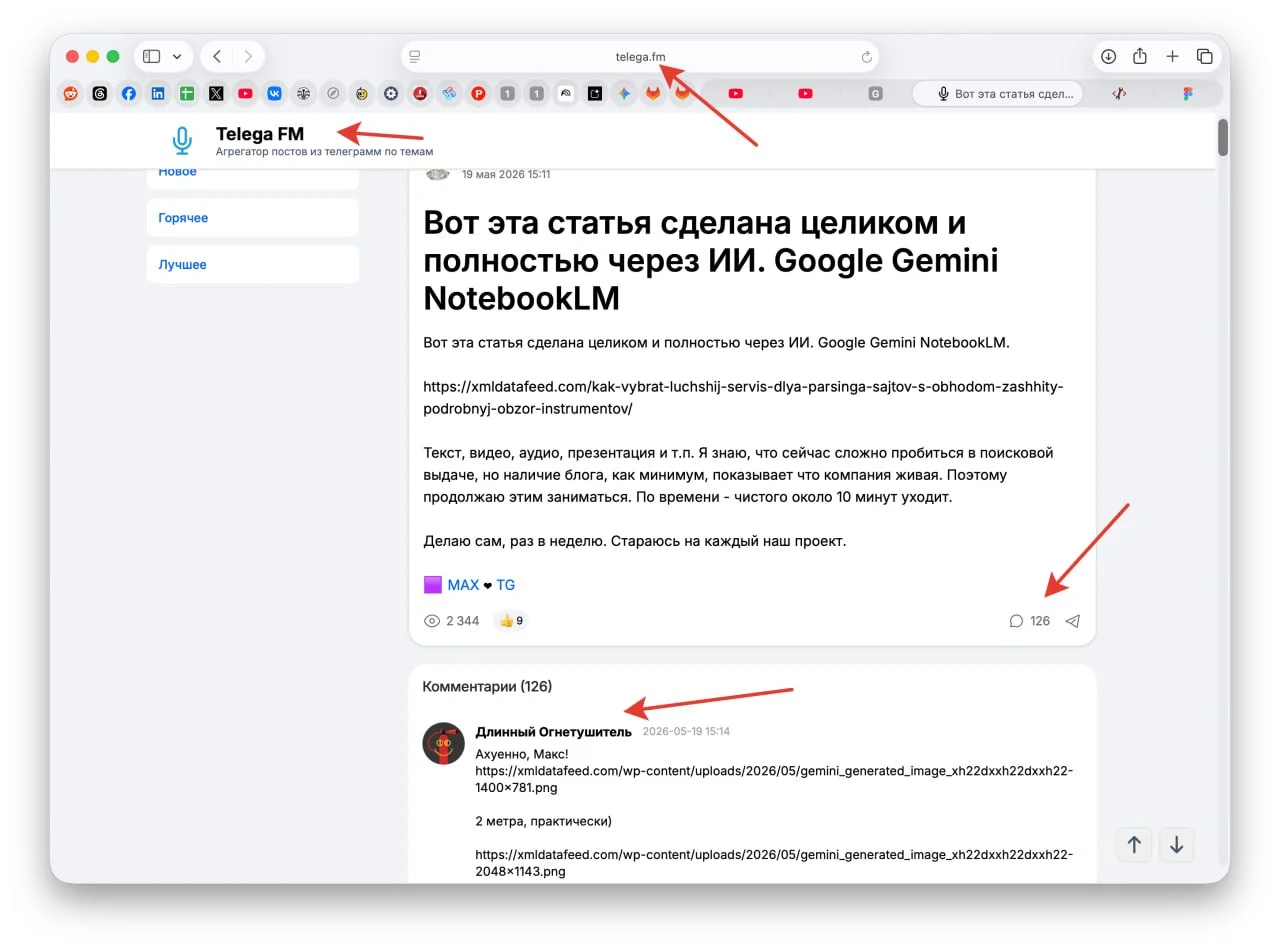Go forward with the forward arrow
The width and height of the screenshot is (1280, 949).
[x=248, y=56]
